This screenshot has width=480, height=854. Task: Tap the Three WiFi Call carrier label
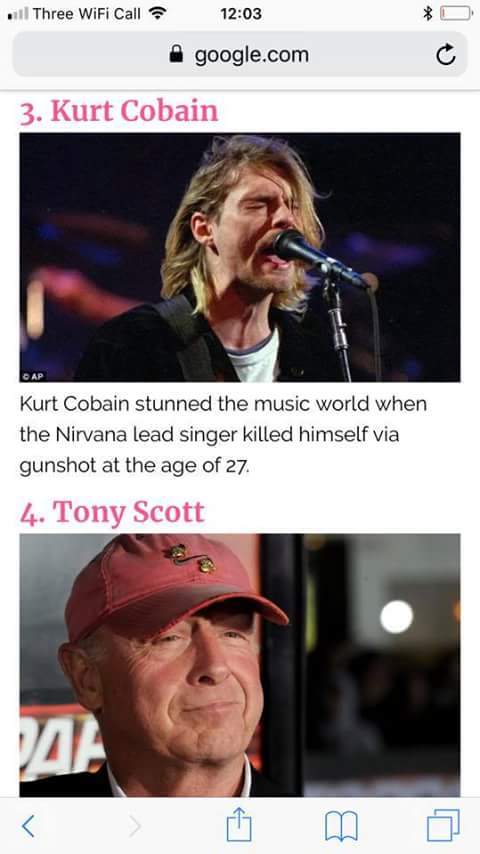pyautogui.click(x=87, y=13)
